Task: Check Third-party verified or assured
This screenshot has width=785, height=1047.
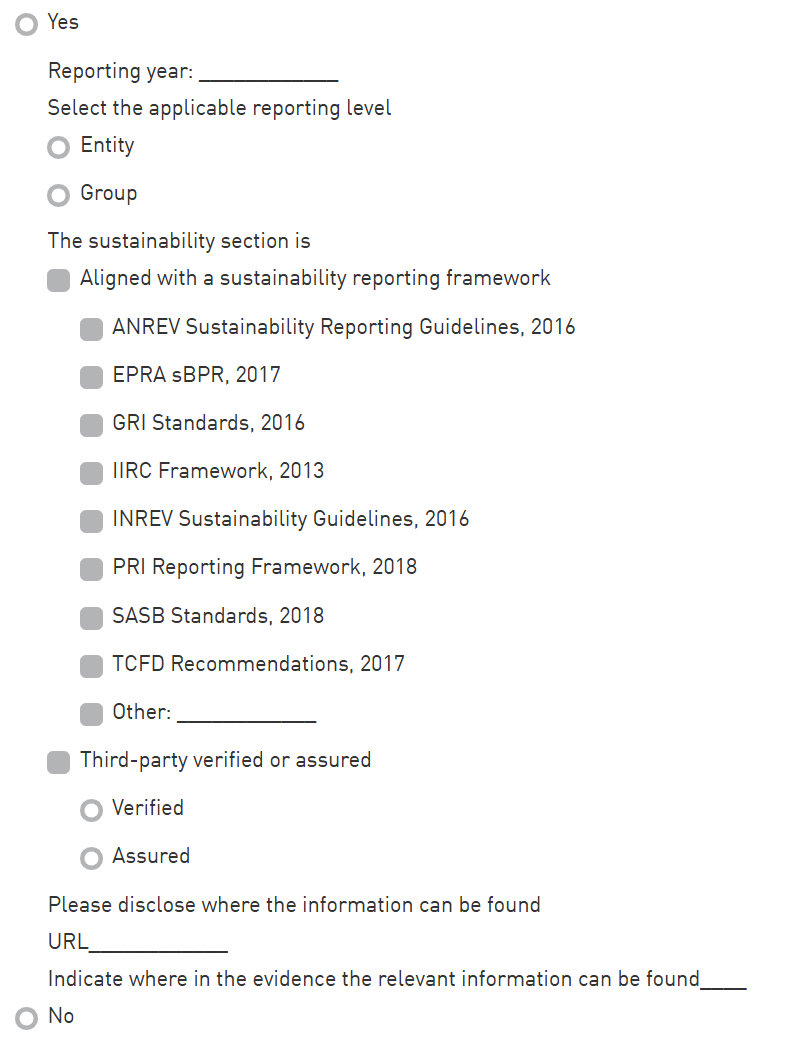Action: click(59, 762)
